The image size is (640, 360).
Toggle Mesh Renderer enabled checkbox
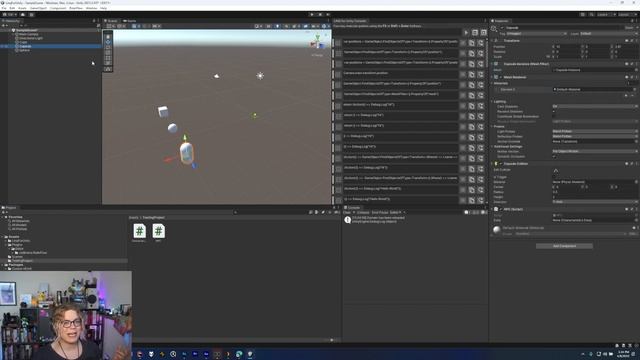click(501, 77)
